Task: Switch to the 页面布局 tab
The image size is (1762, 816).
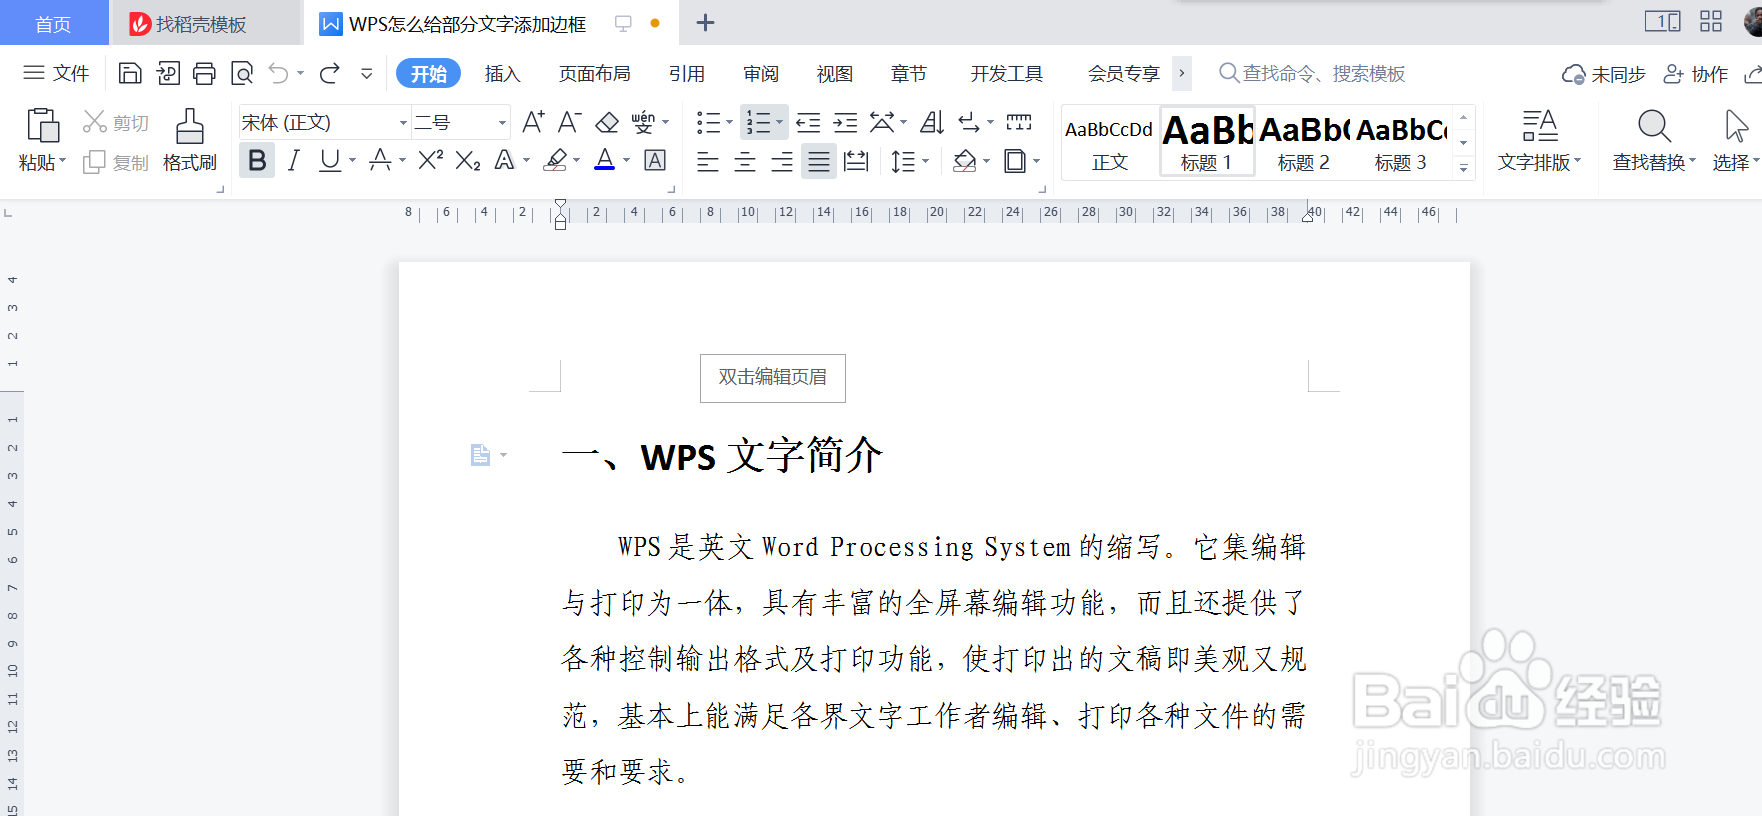Action: (x=594, y=73)
